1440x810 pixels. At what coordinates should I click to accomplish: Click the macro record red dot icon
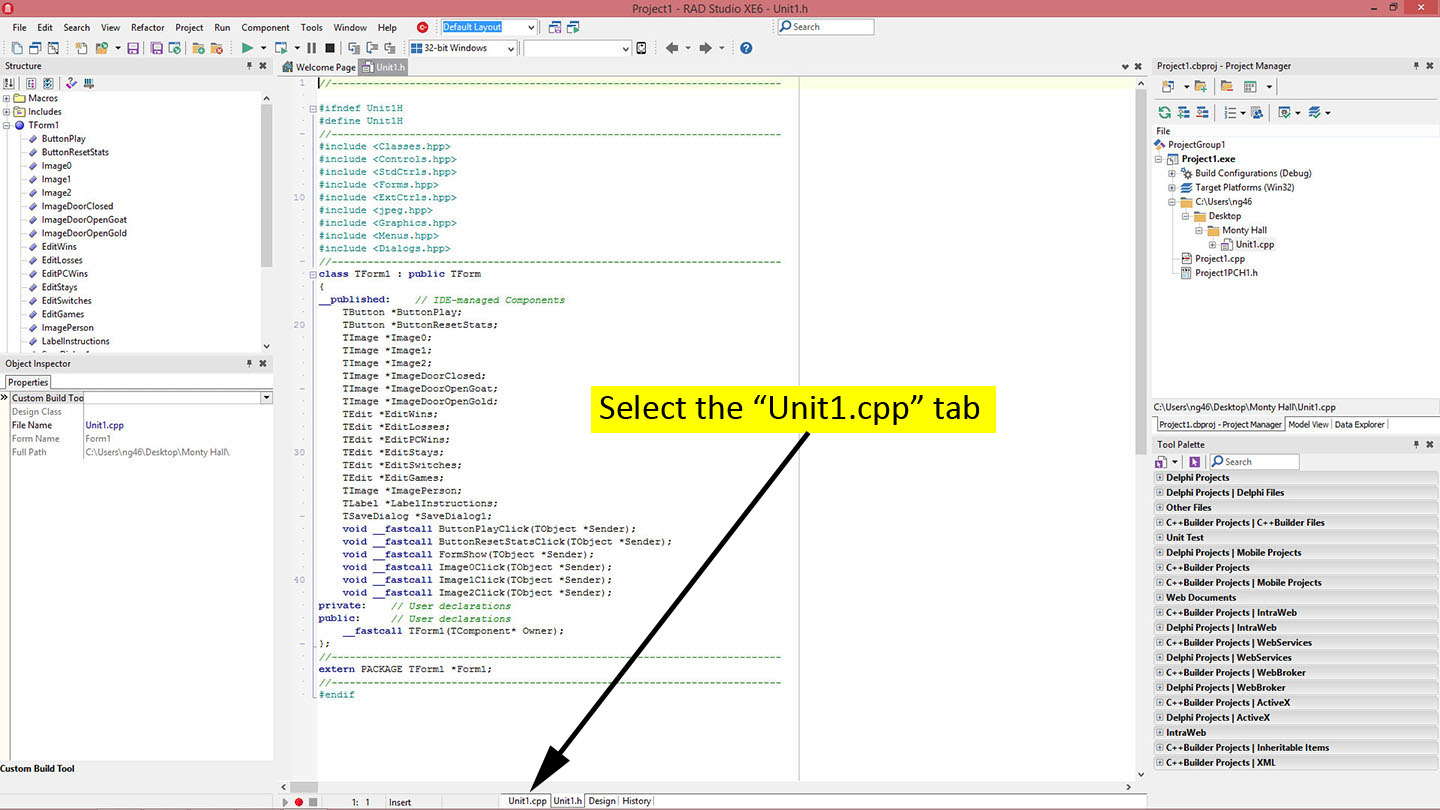[x=298, y=802]
